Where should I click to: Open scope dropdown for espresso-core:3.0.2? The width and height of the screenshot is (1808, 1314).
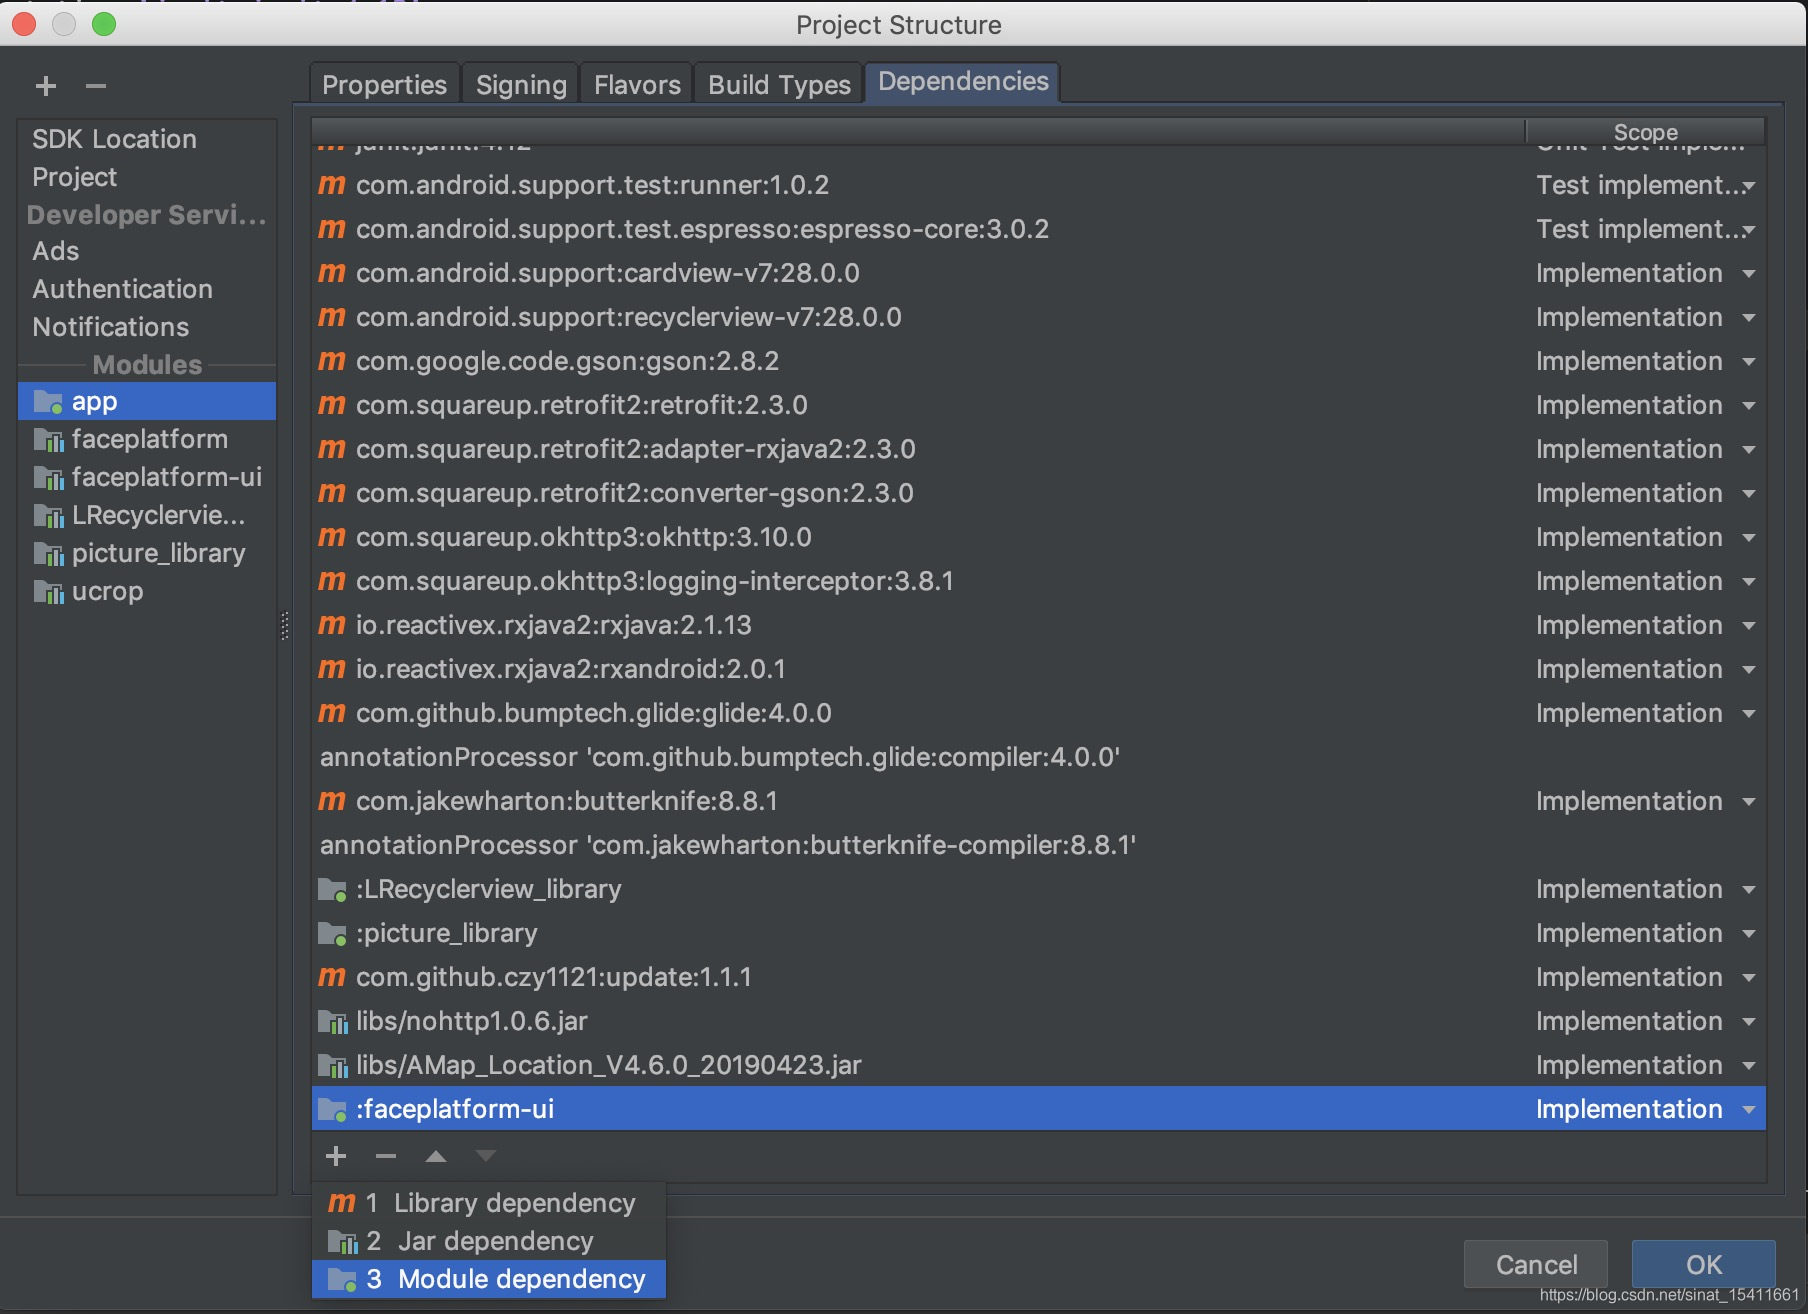coord(1748,230)
